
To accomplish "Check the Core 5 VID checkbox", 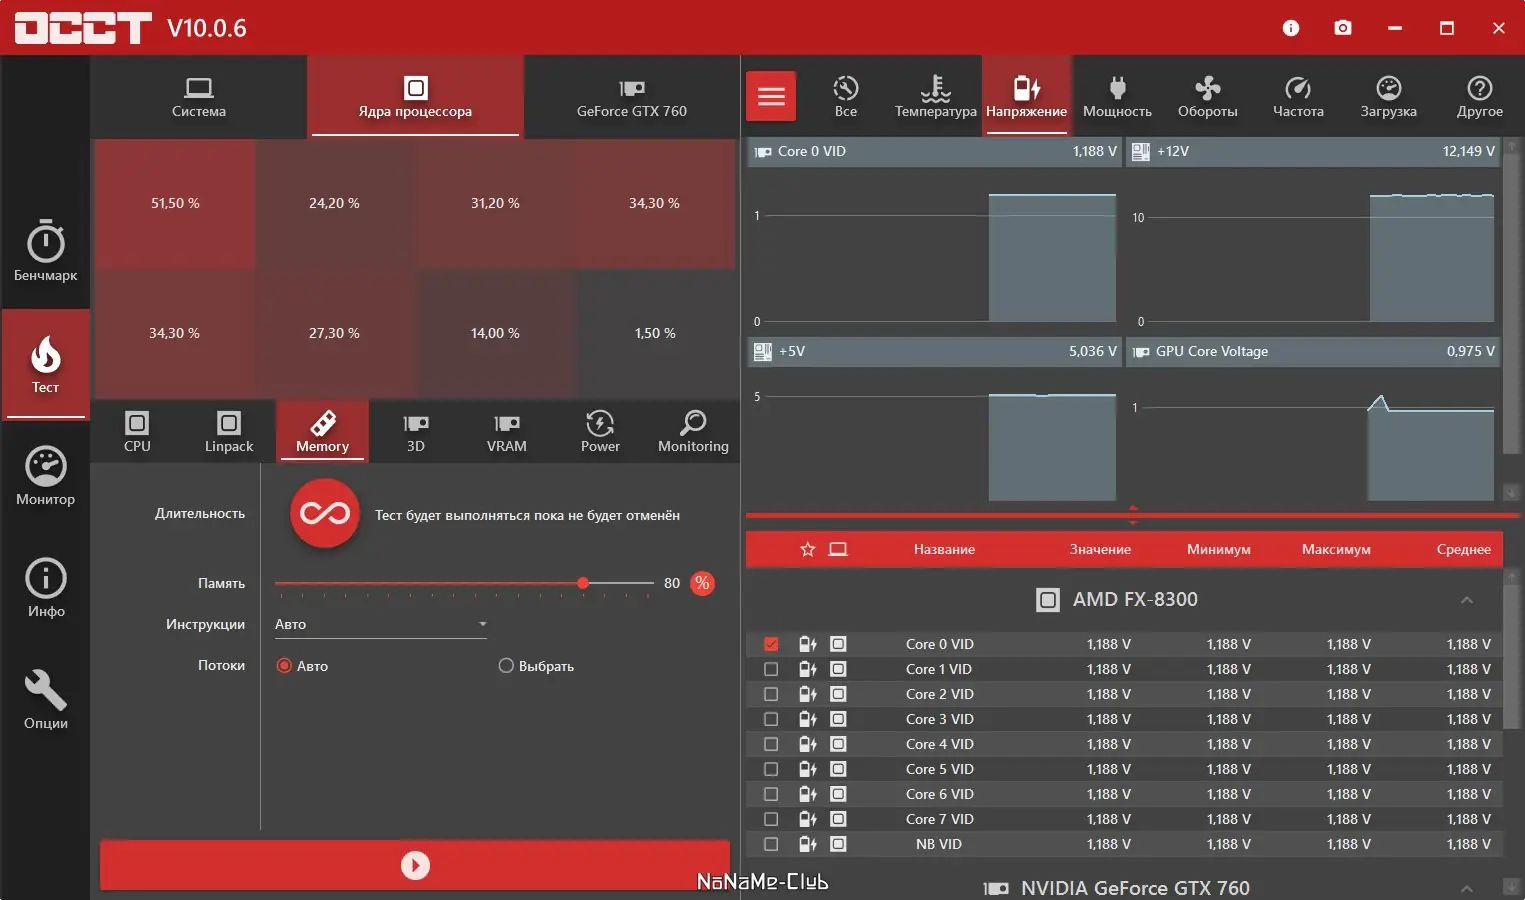I will pos(771,769).
